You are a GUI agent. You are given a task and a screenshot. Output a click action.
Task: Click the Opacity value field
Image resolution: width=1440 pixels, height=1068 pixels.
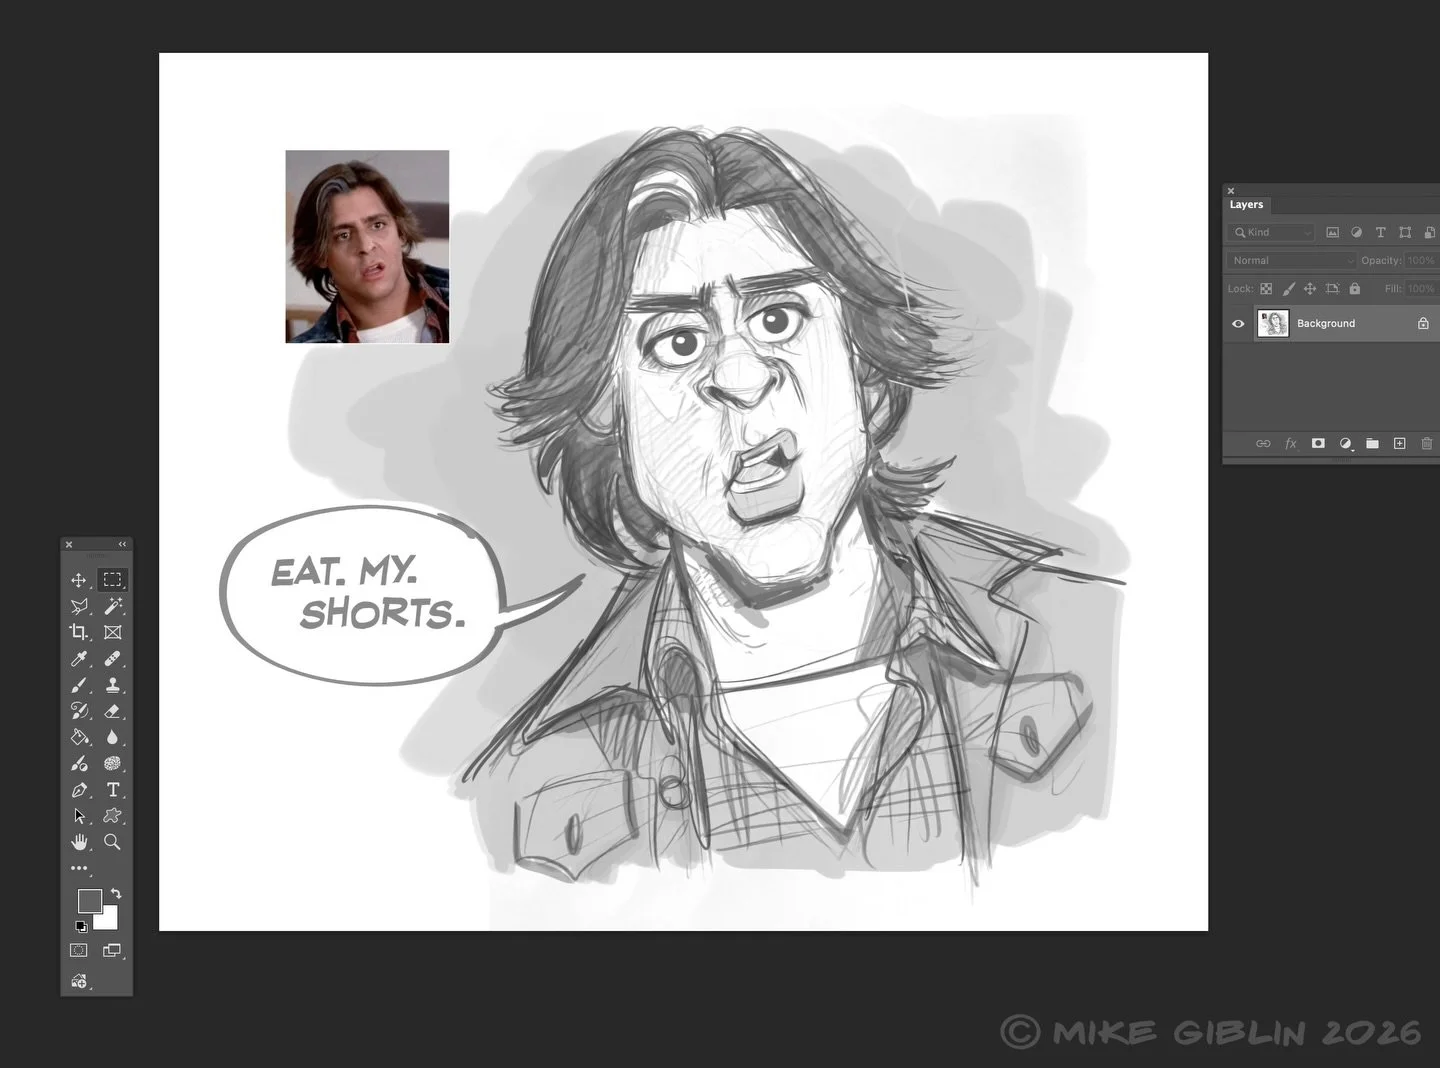click(1420, 260)
